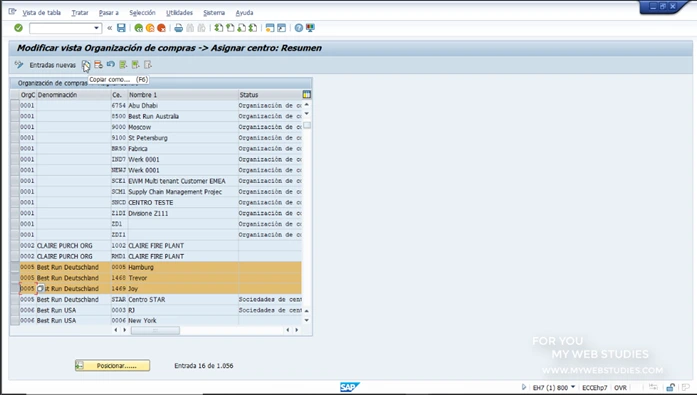Click the Deselect all icon
The height and width of the screenshot is (395, 697).
tap(148, 65)
